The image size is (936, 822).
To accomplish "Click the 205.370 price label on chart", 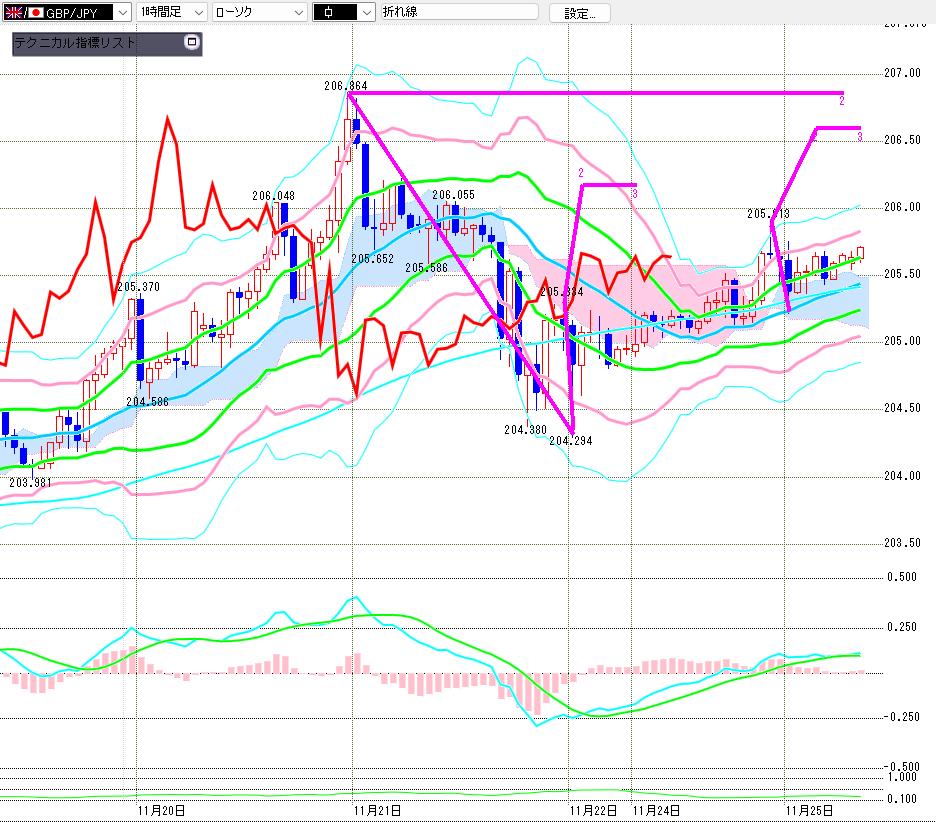I will tap(138, 287).
